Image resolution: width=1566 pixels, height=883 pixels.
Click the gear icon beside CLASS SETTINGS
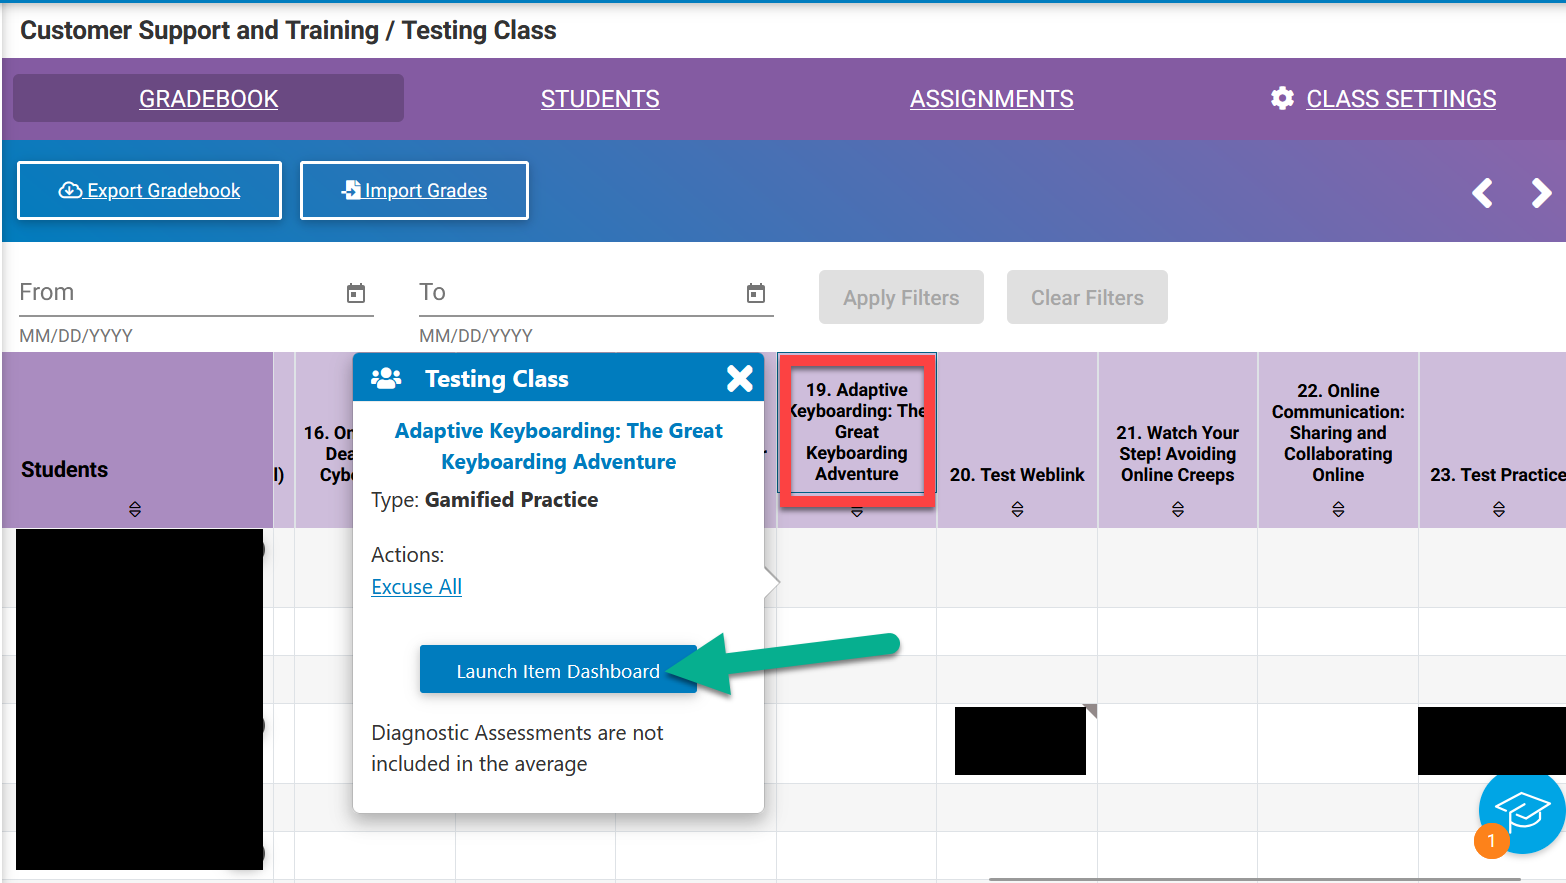pos(1282,98)
